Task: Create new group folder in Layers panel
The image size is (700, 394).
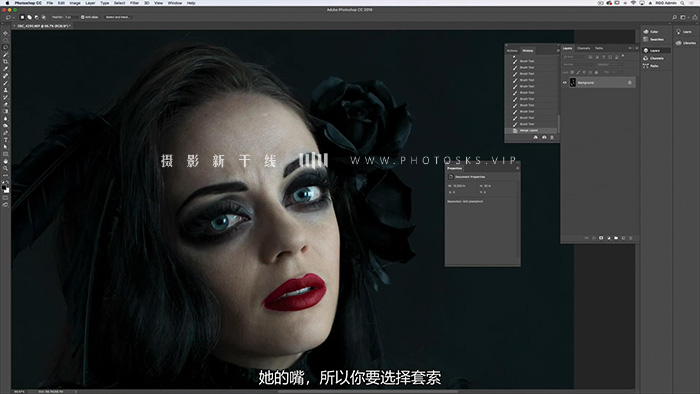Action: [616, 238]
